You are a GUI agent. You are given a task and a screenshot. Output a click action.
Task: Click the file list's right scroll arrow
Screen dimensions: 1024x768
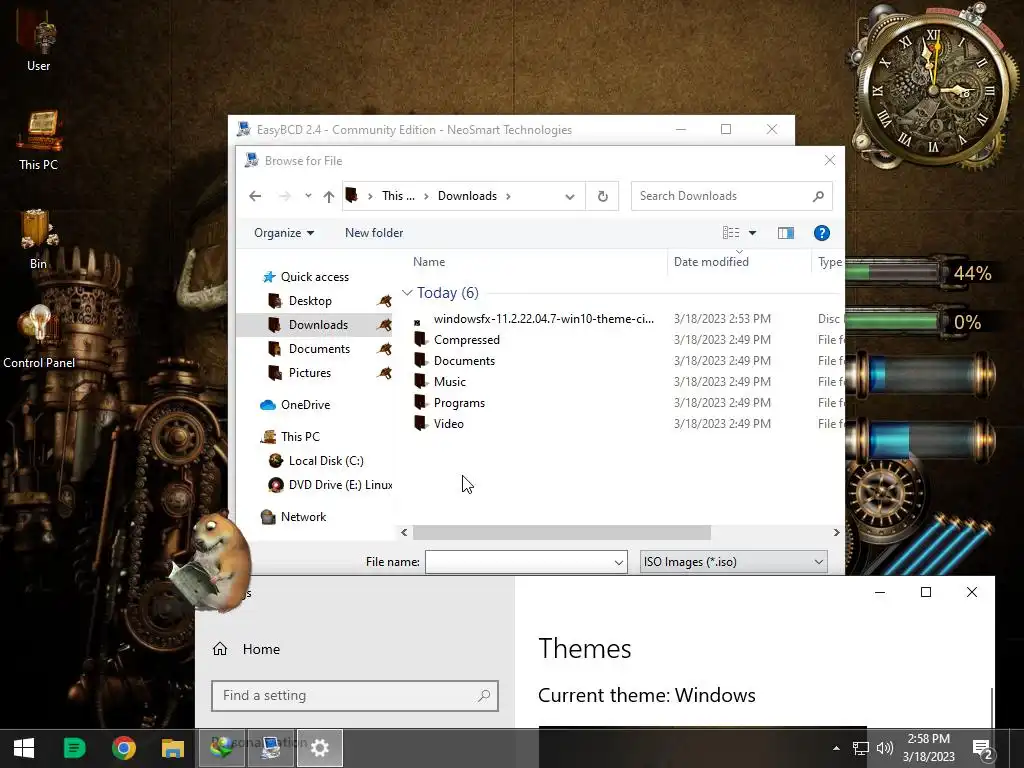pos(836,533)
